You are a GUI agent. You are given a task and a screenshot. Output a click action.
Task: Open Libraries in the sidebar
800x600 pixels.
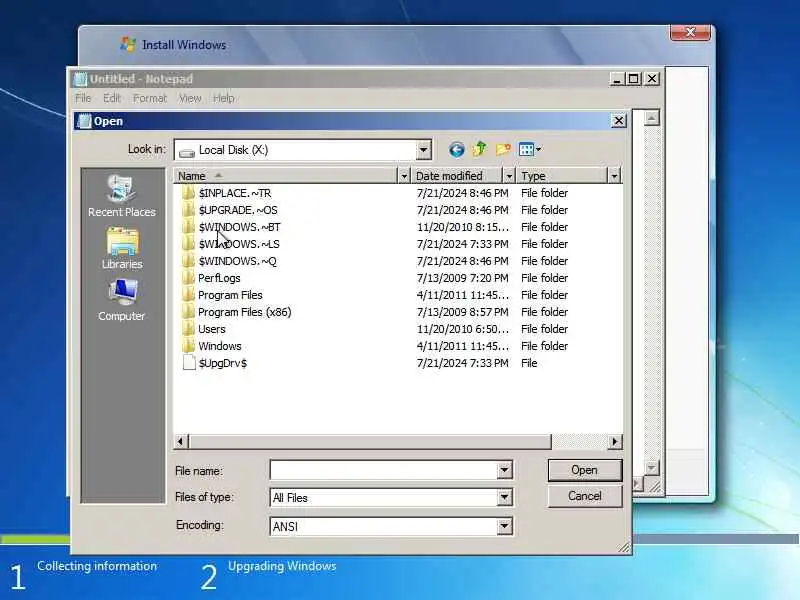coord(122,249)
